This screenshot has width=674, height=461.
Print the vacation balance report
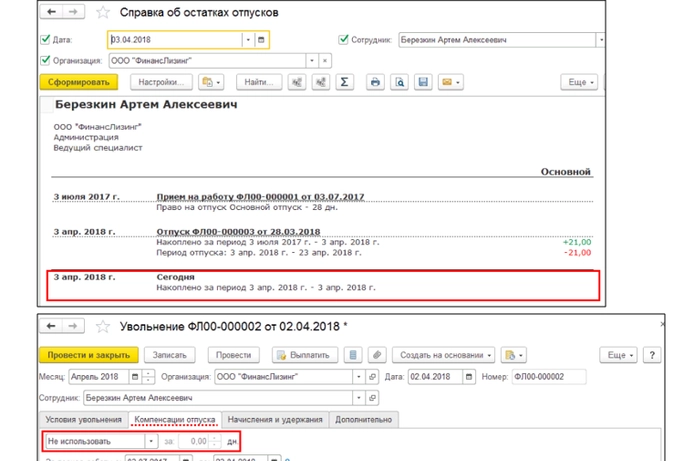[x=375, y=82]
